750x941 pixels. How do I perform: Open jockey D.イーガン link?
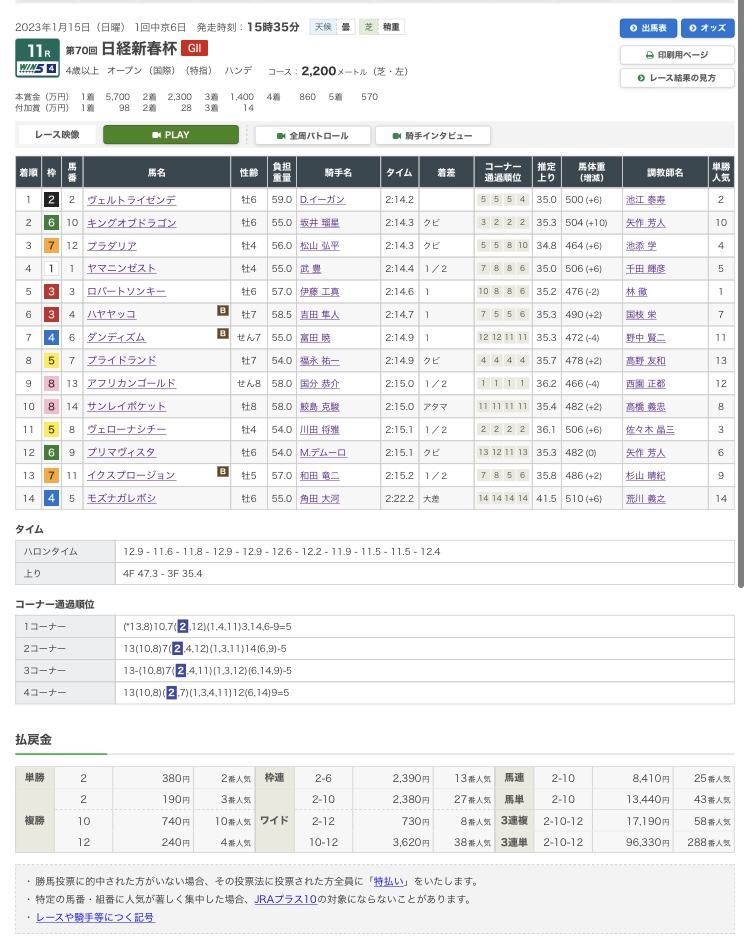coord(322,200)
